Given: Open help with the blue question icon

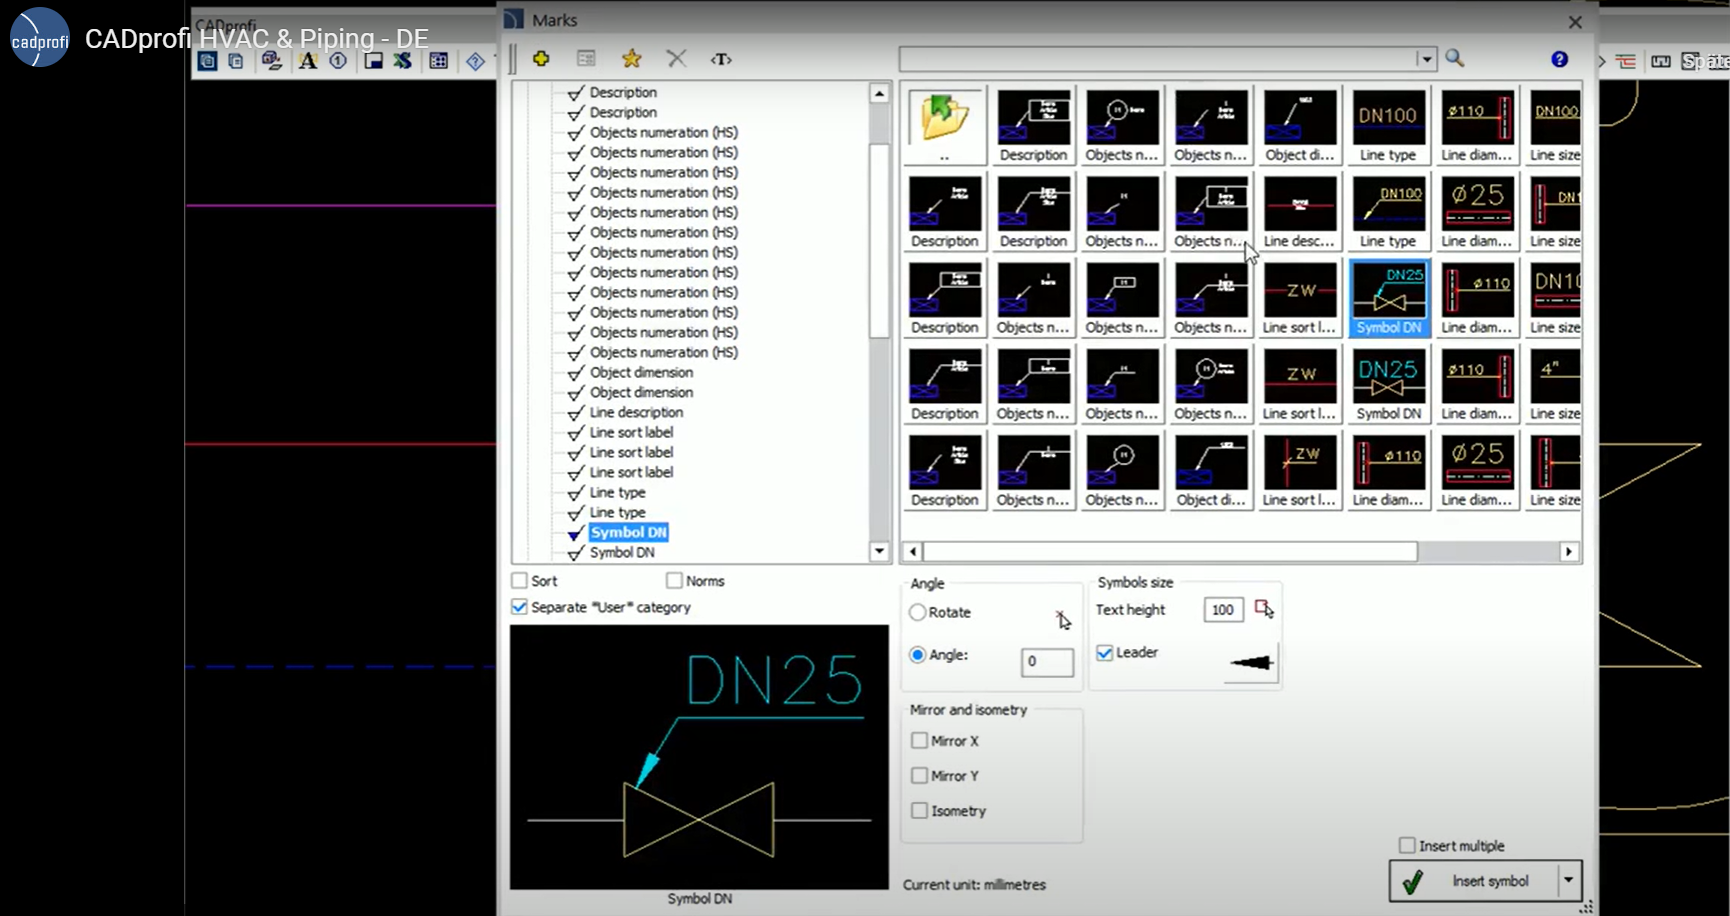Looking at the screenshot, I should click(x=1559, y=59).
